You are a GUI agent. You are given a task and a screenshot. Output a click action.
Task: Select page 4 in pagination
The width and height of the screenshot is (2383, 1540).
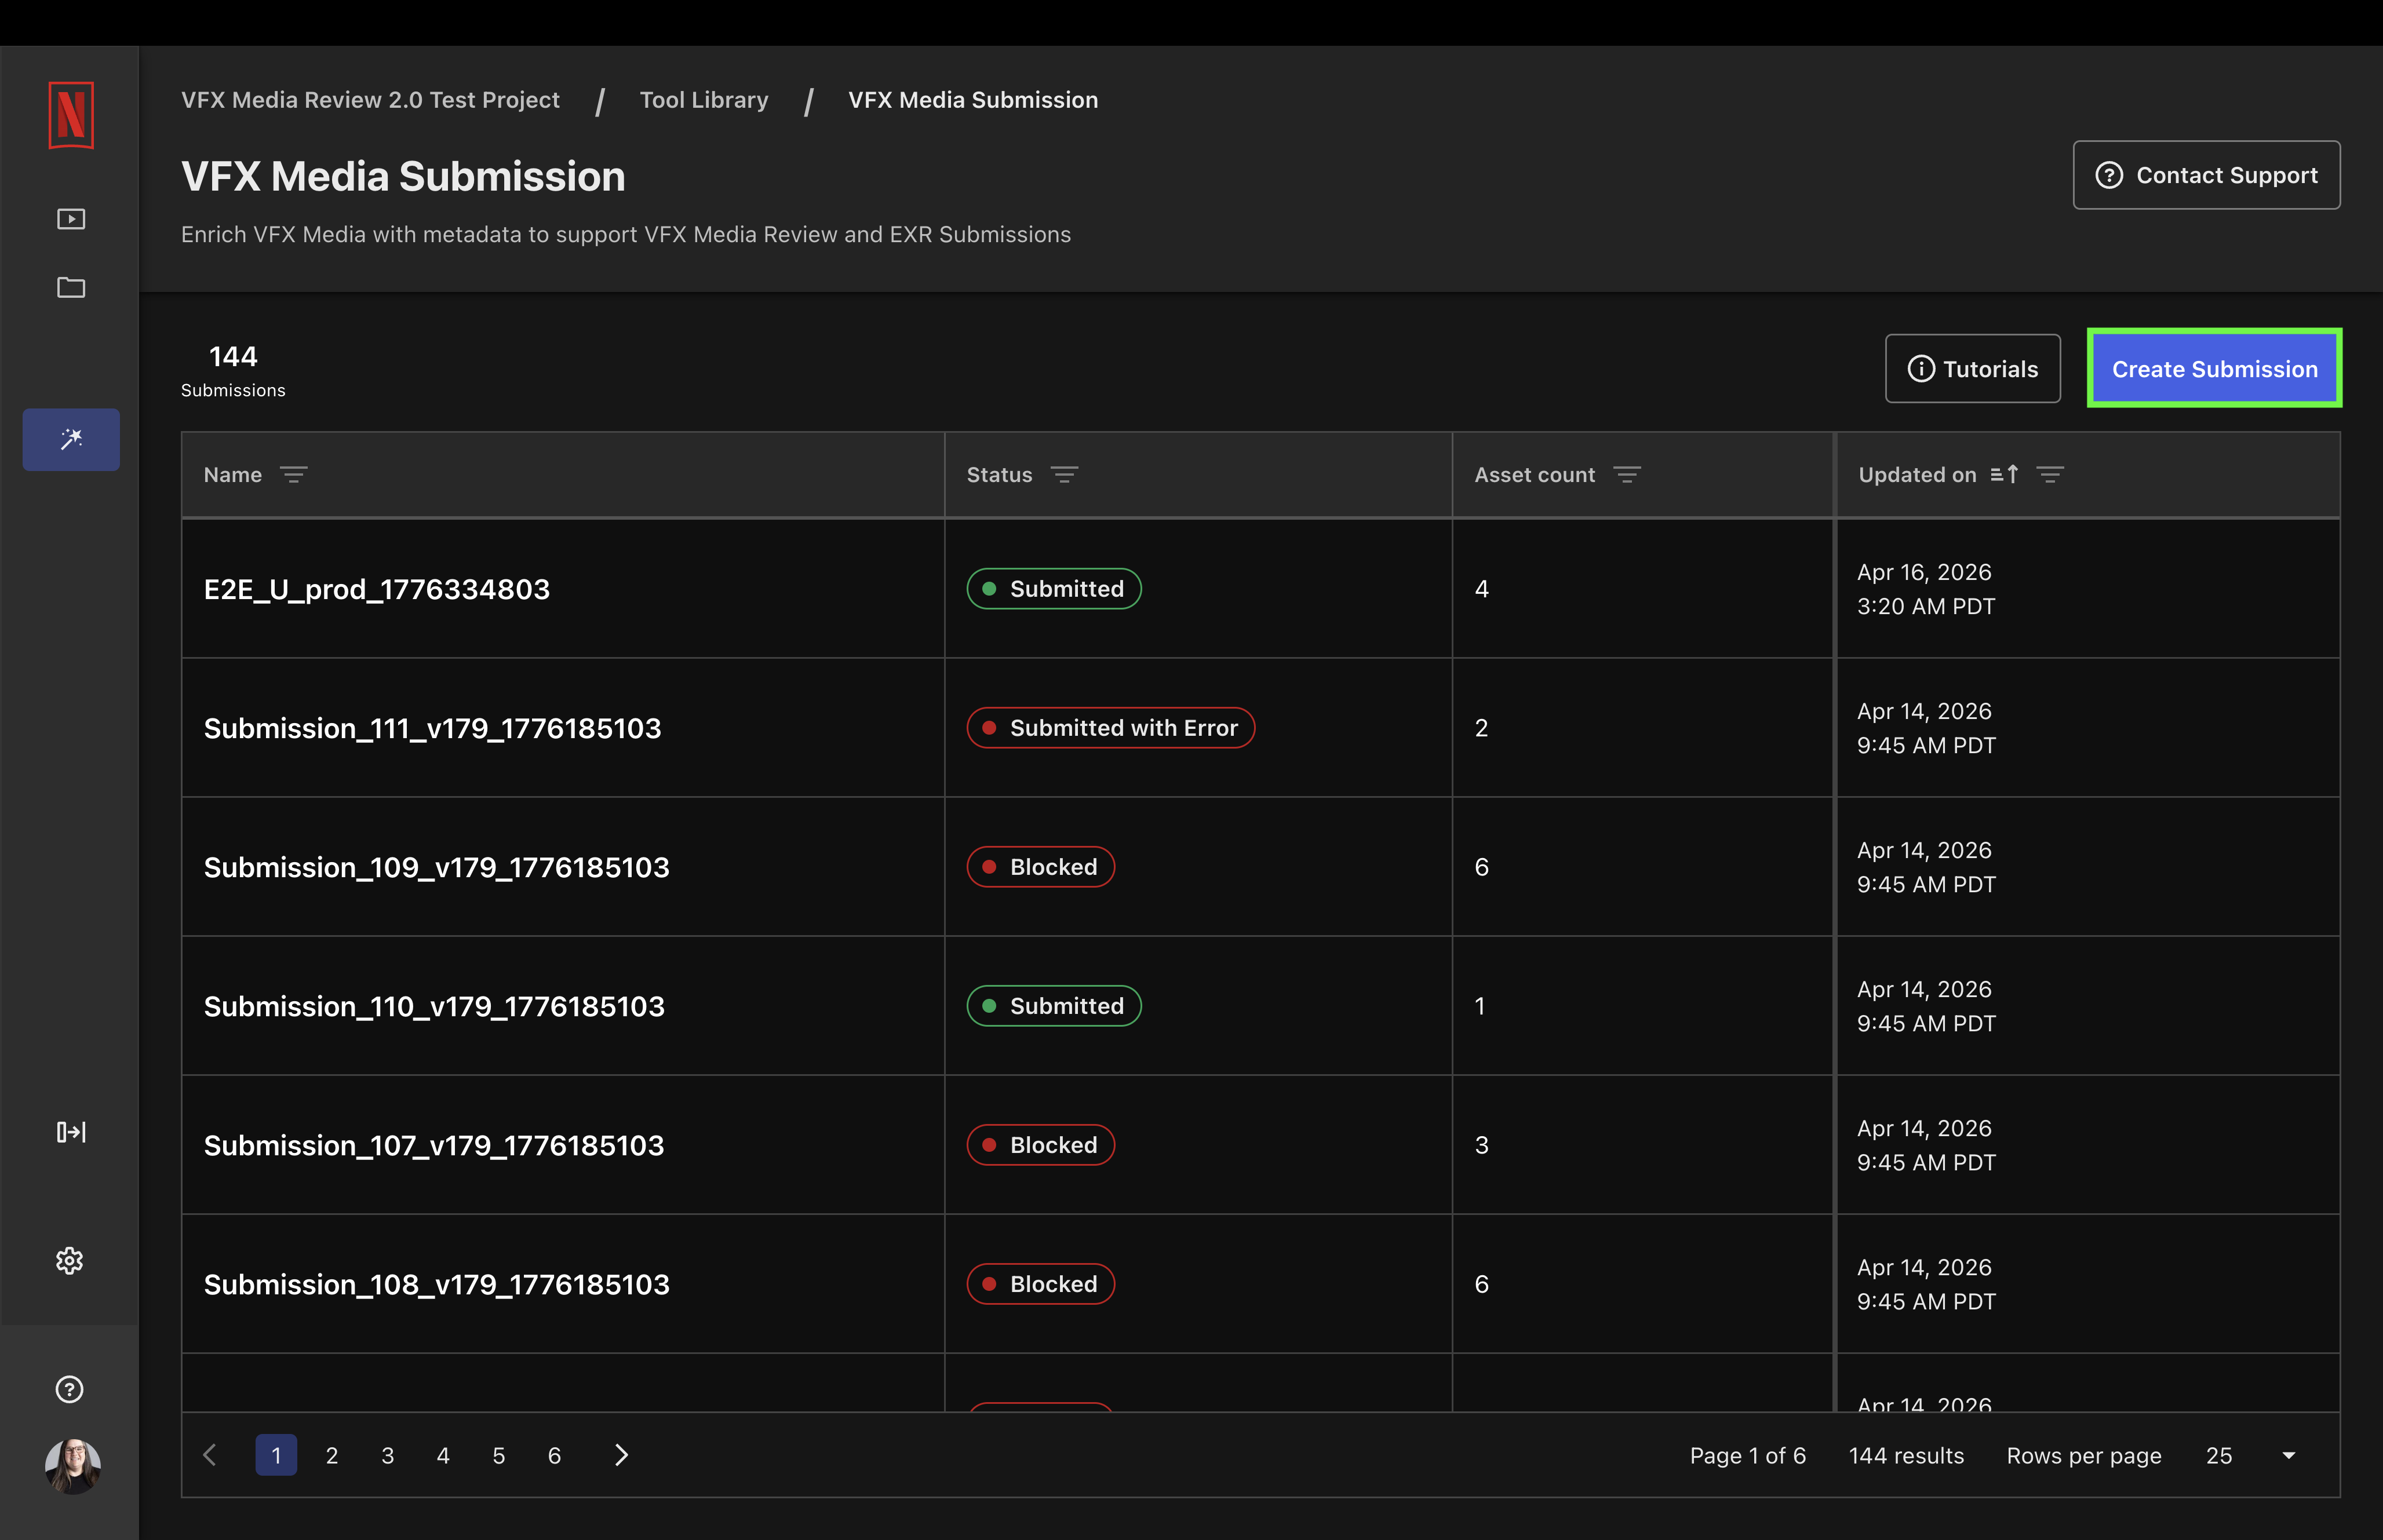pos(443,1455)
